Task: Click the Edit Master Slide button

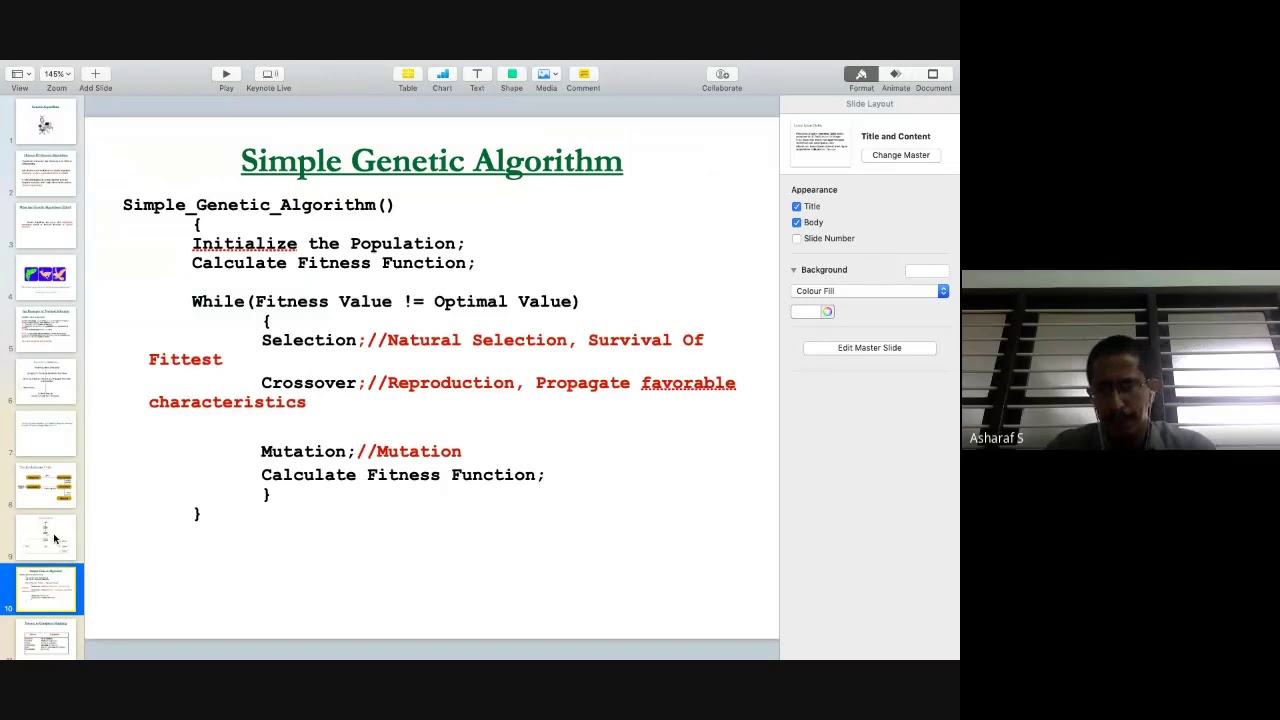Action: 870,348
